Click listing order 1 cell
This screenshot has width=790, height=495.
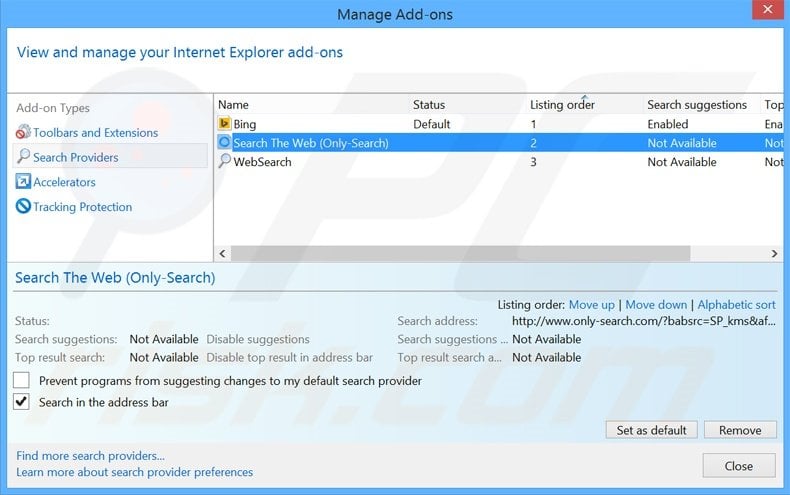[533, 124]
